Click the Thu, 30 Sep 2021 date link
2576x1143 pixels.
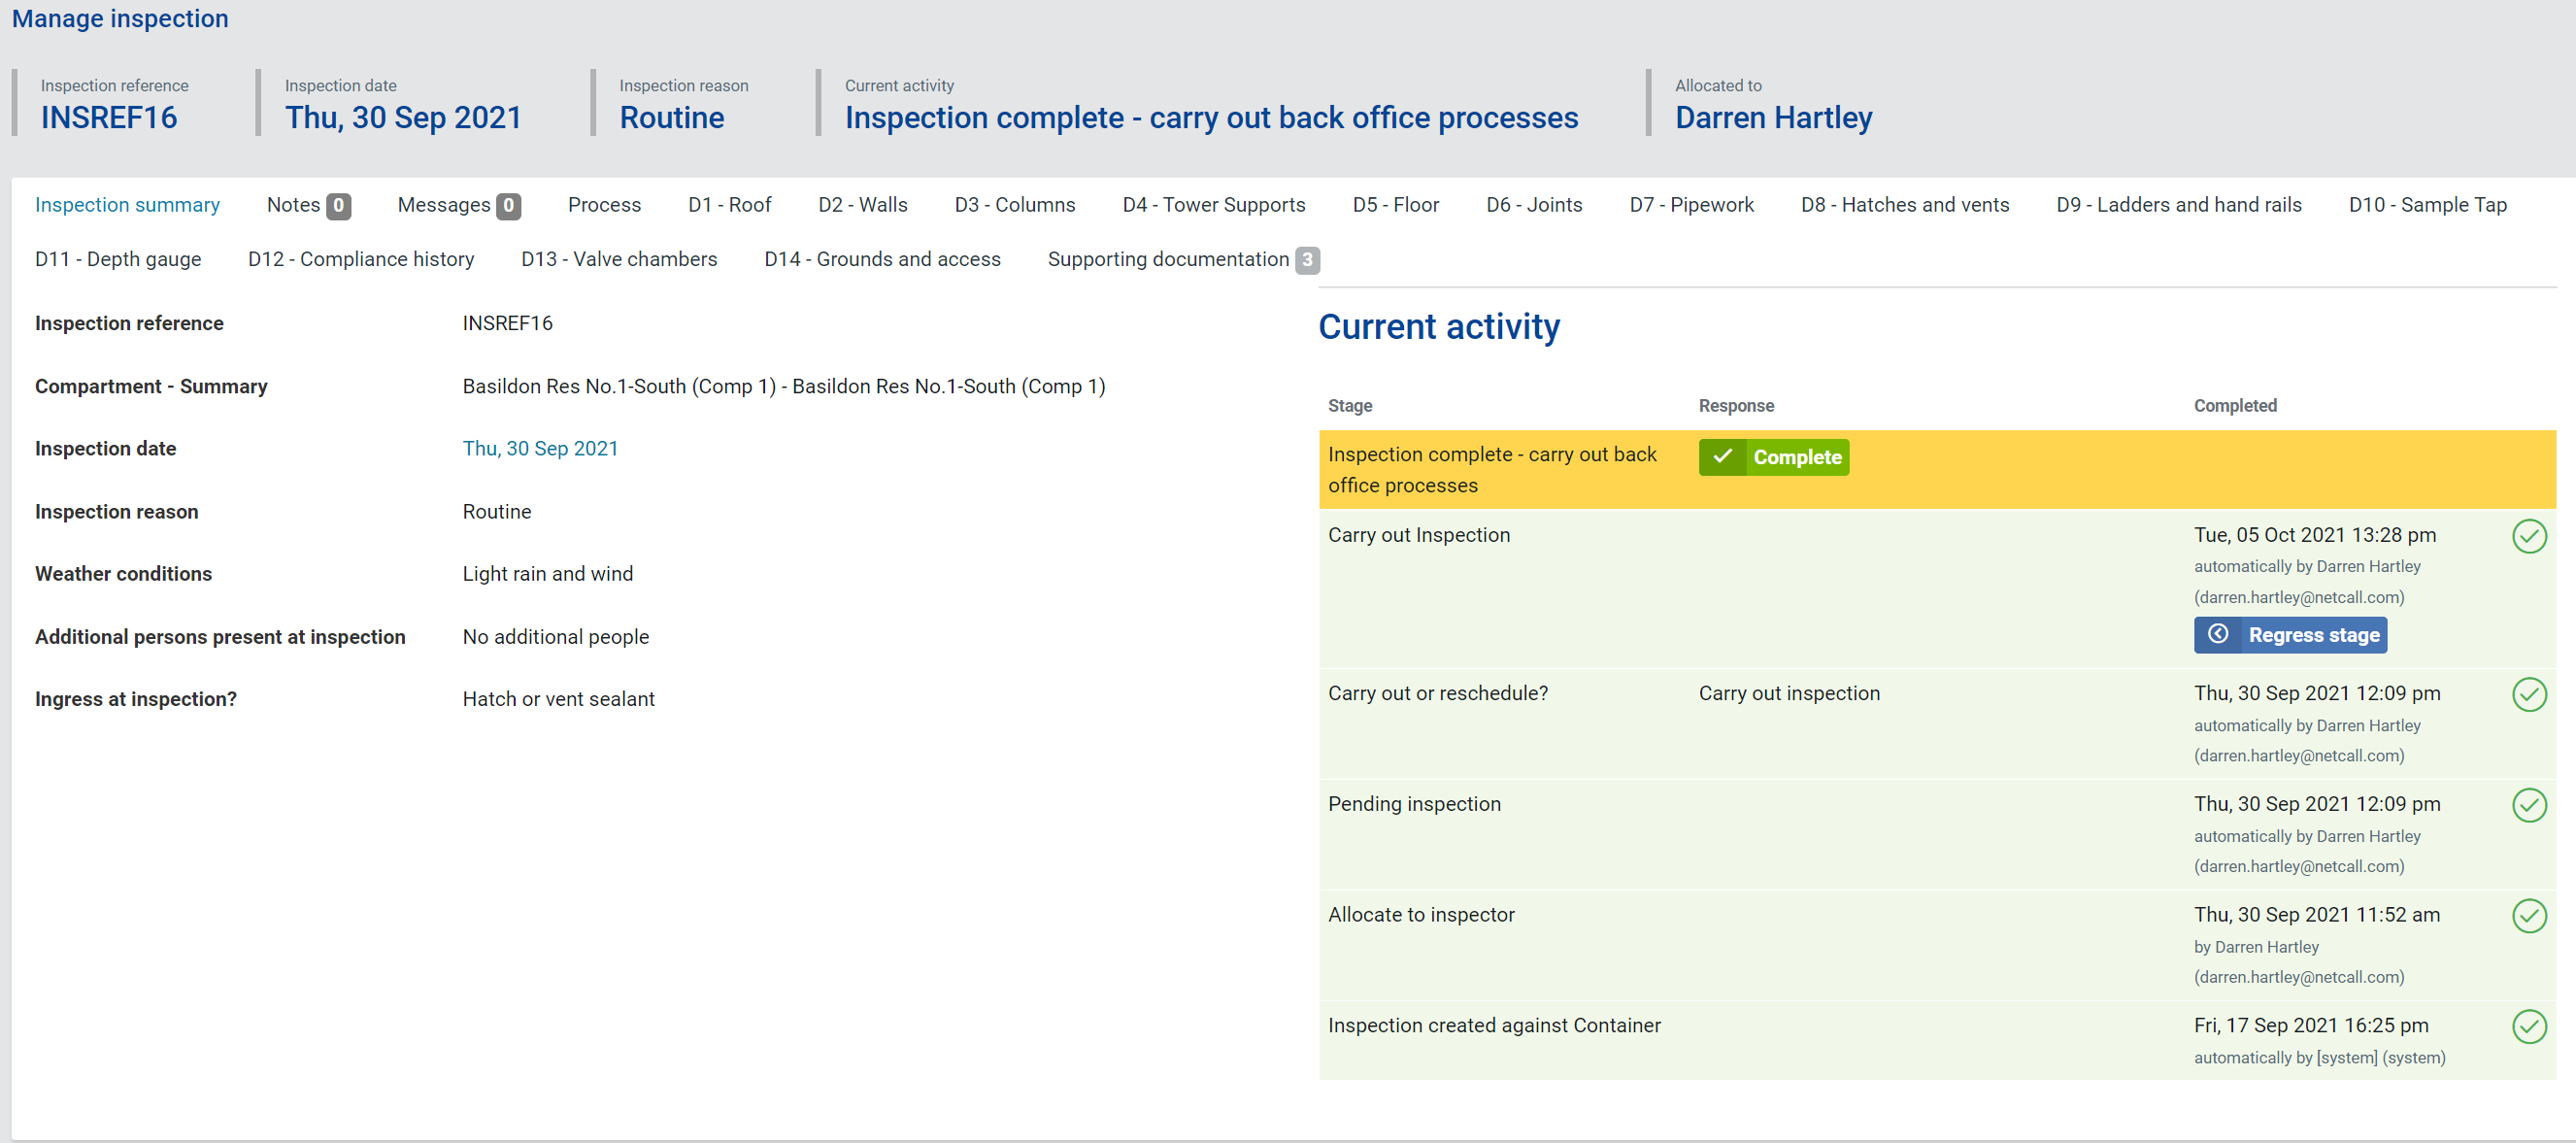(539, 448)
